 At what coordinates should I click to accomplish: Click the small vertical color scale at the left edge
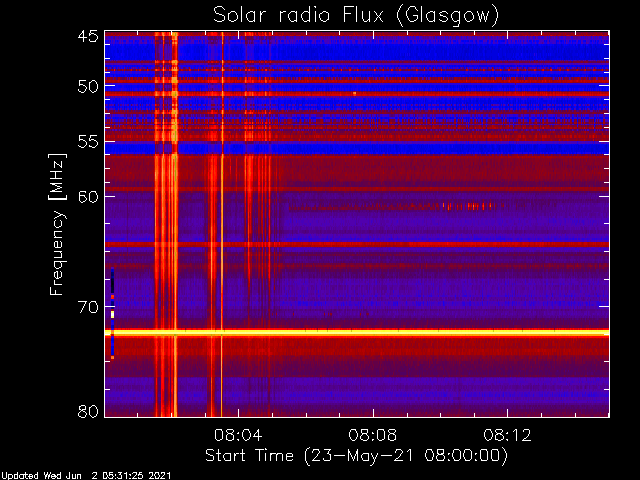(112, 313)
